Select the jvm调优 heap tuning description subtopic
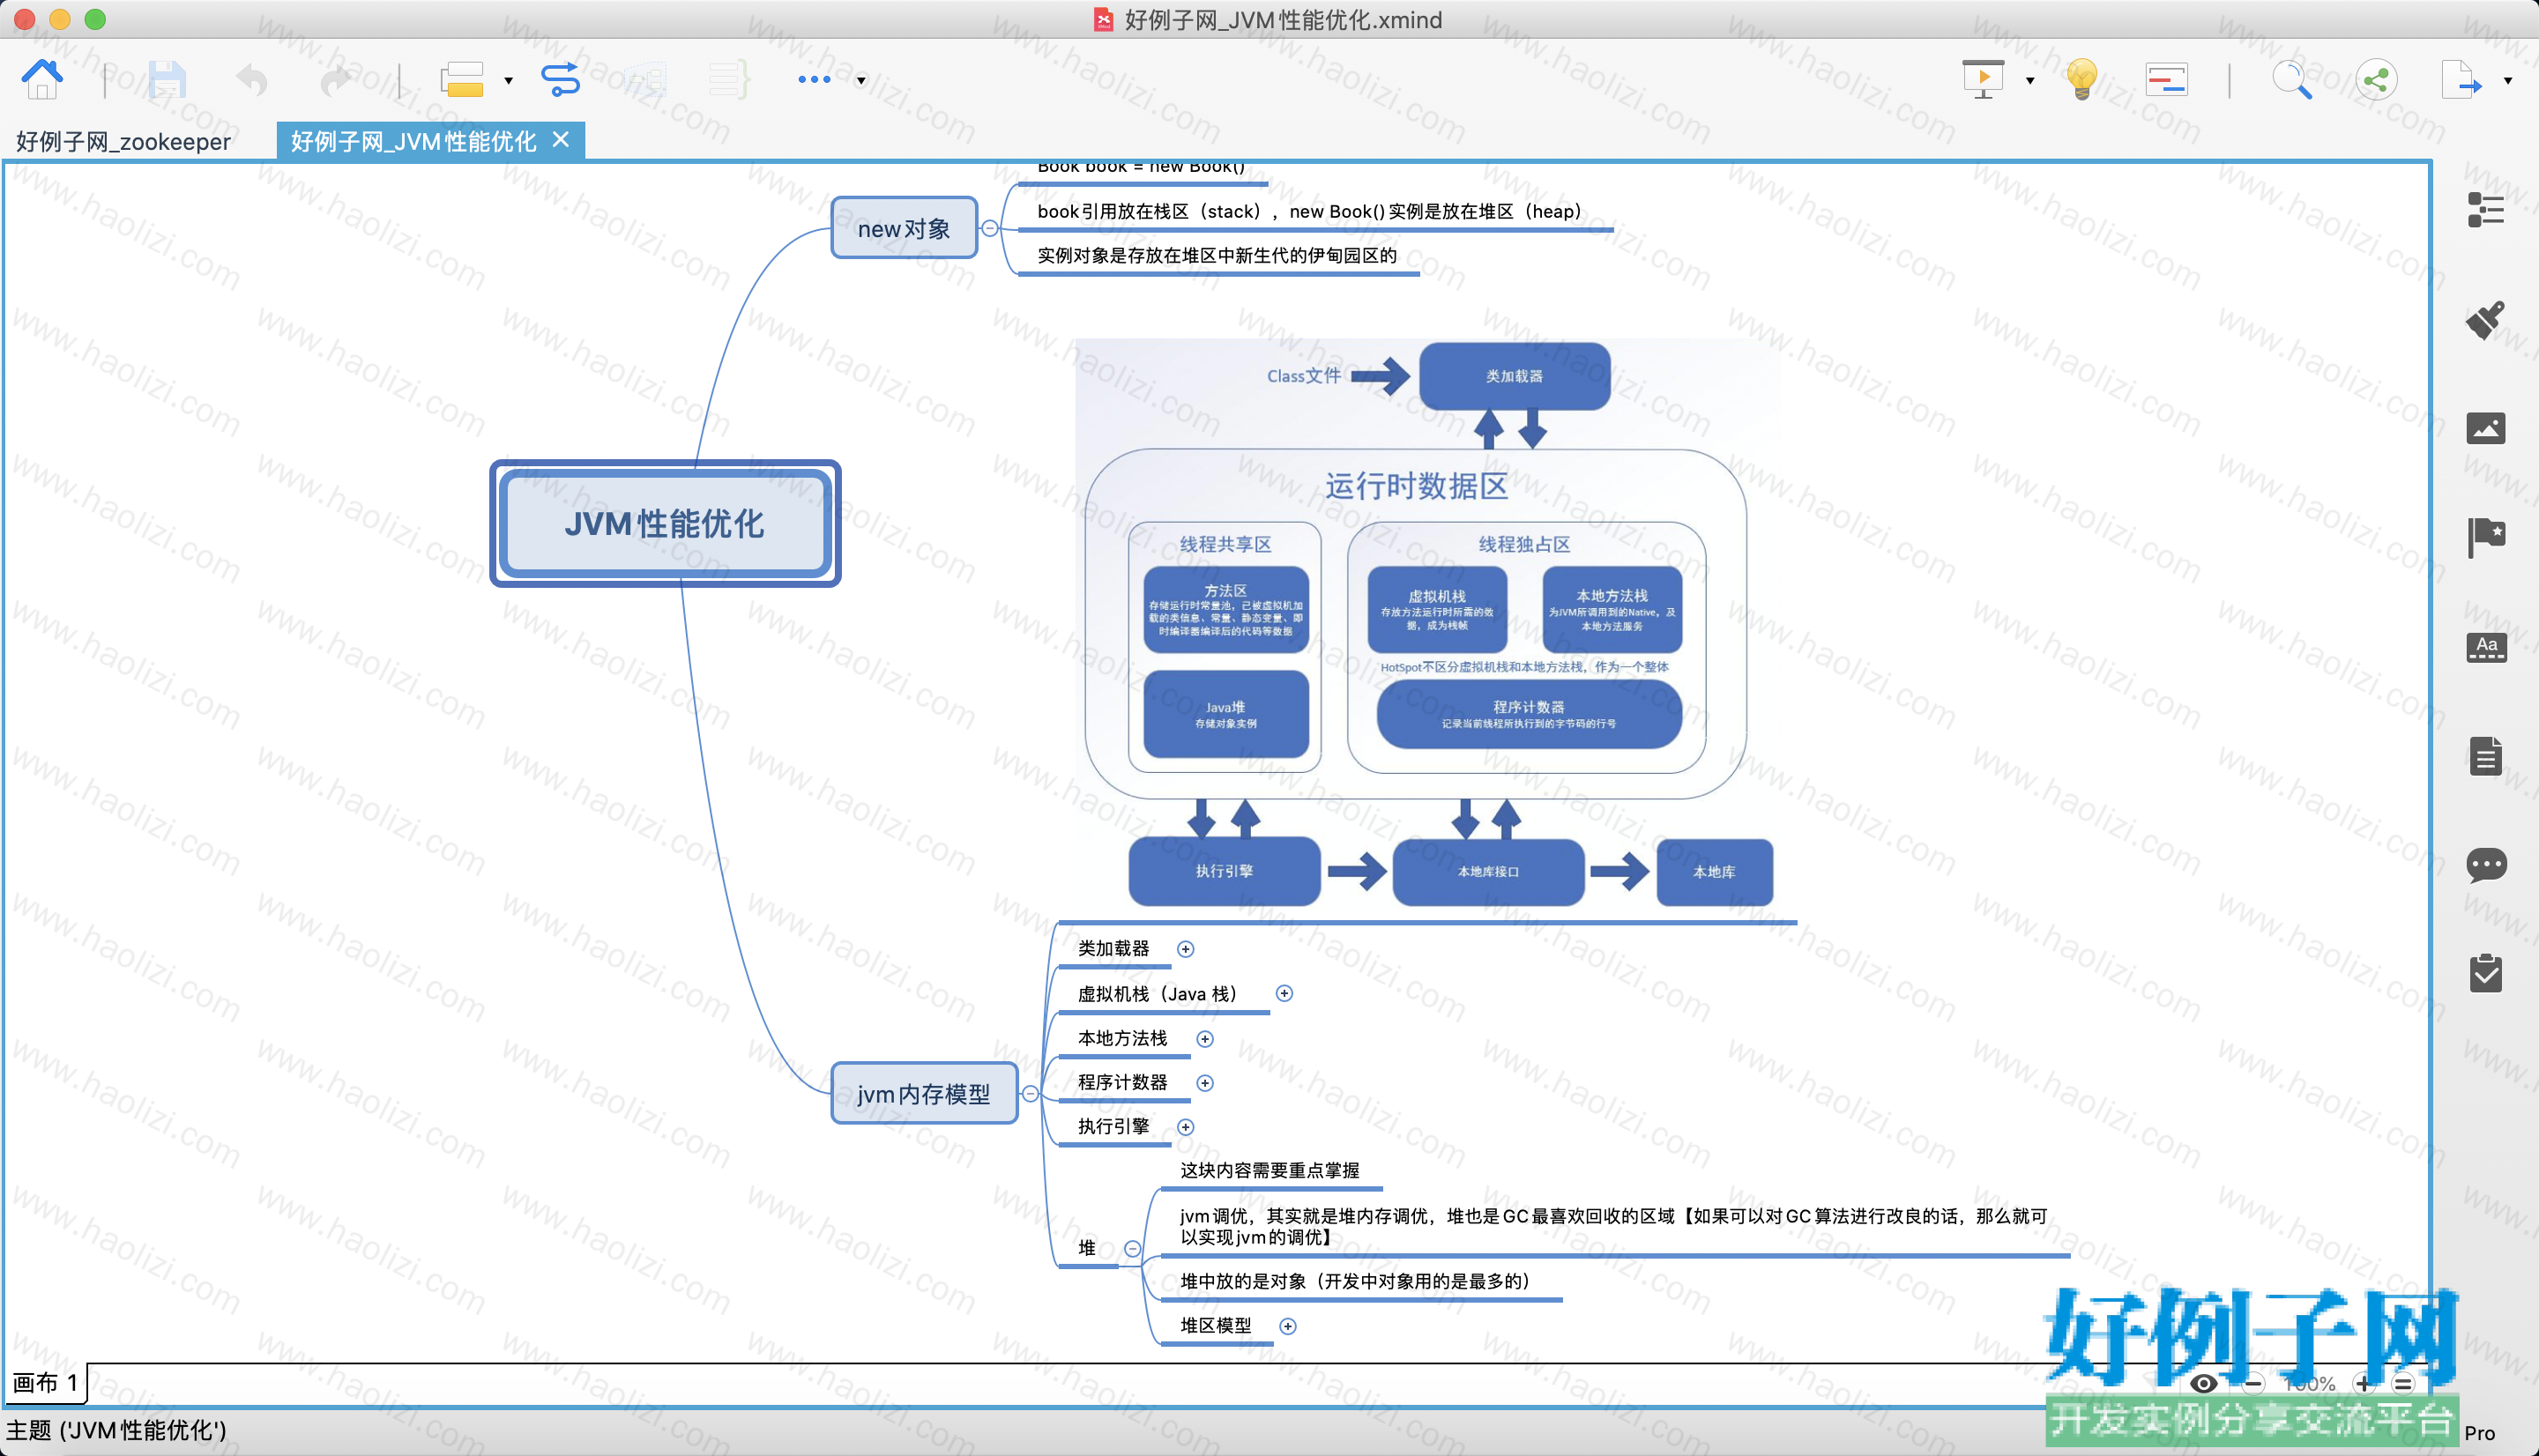Viewport: 2539px width, 1456px height. click(1614, 1227)
